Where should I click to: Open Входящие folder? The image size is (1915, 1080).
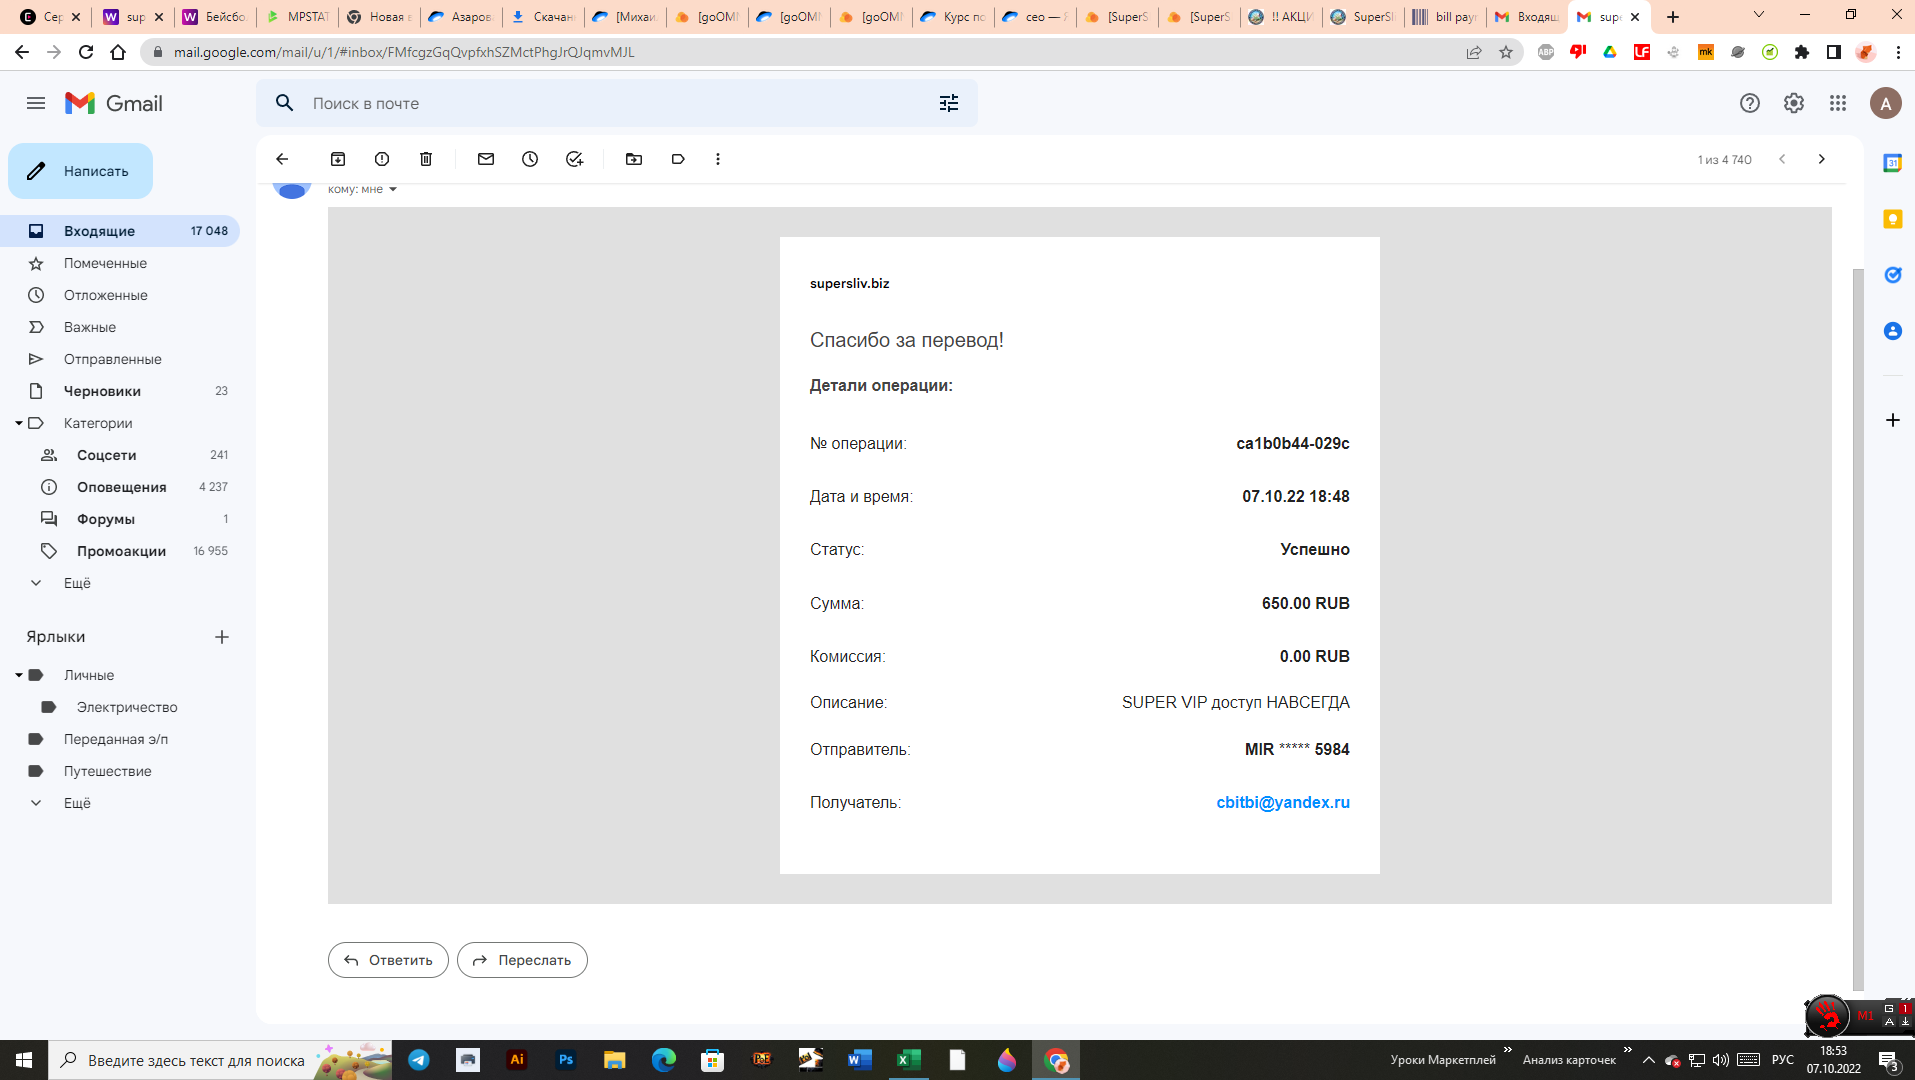click(x=120, y=231)
